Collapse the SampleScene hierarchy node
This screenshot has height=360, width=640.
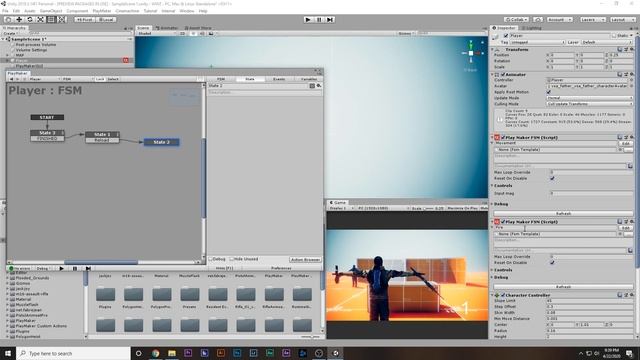point(3,39)
